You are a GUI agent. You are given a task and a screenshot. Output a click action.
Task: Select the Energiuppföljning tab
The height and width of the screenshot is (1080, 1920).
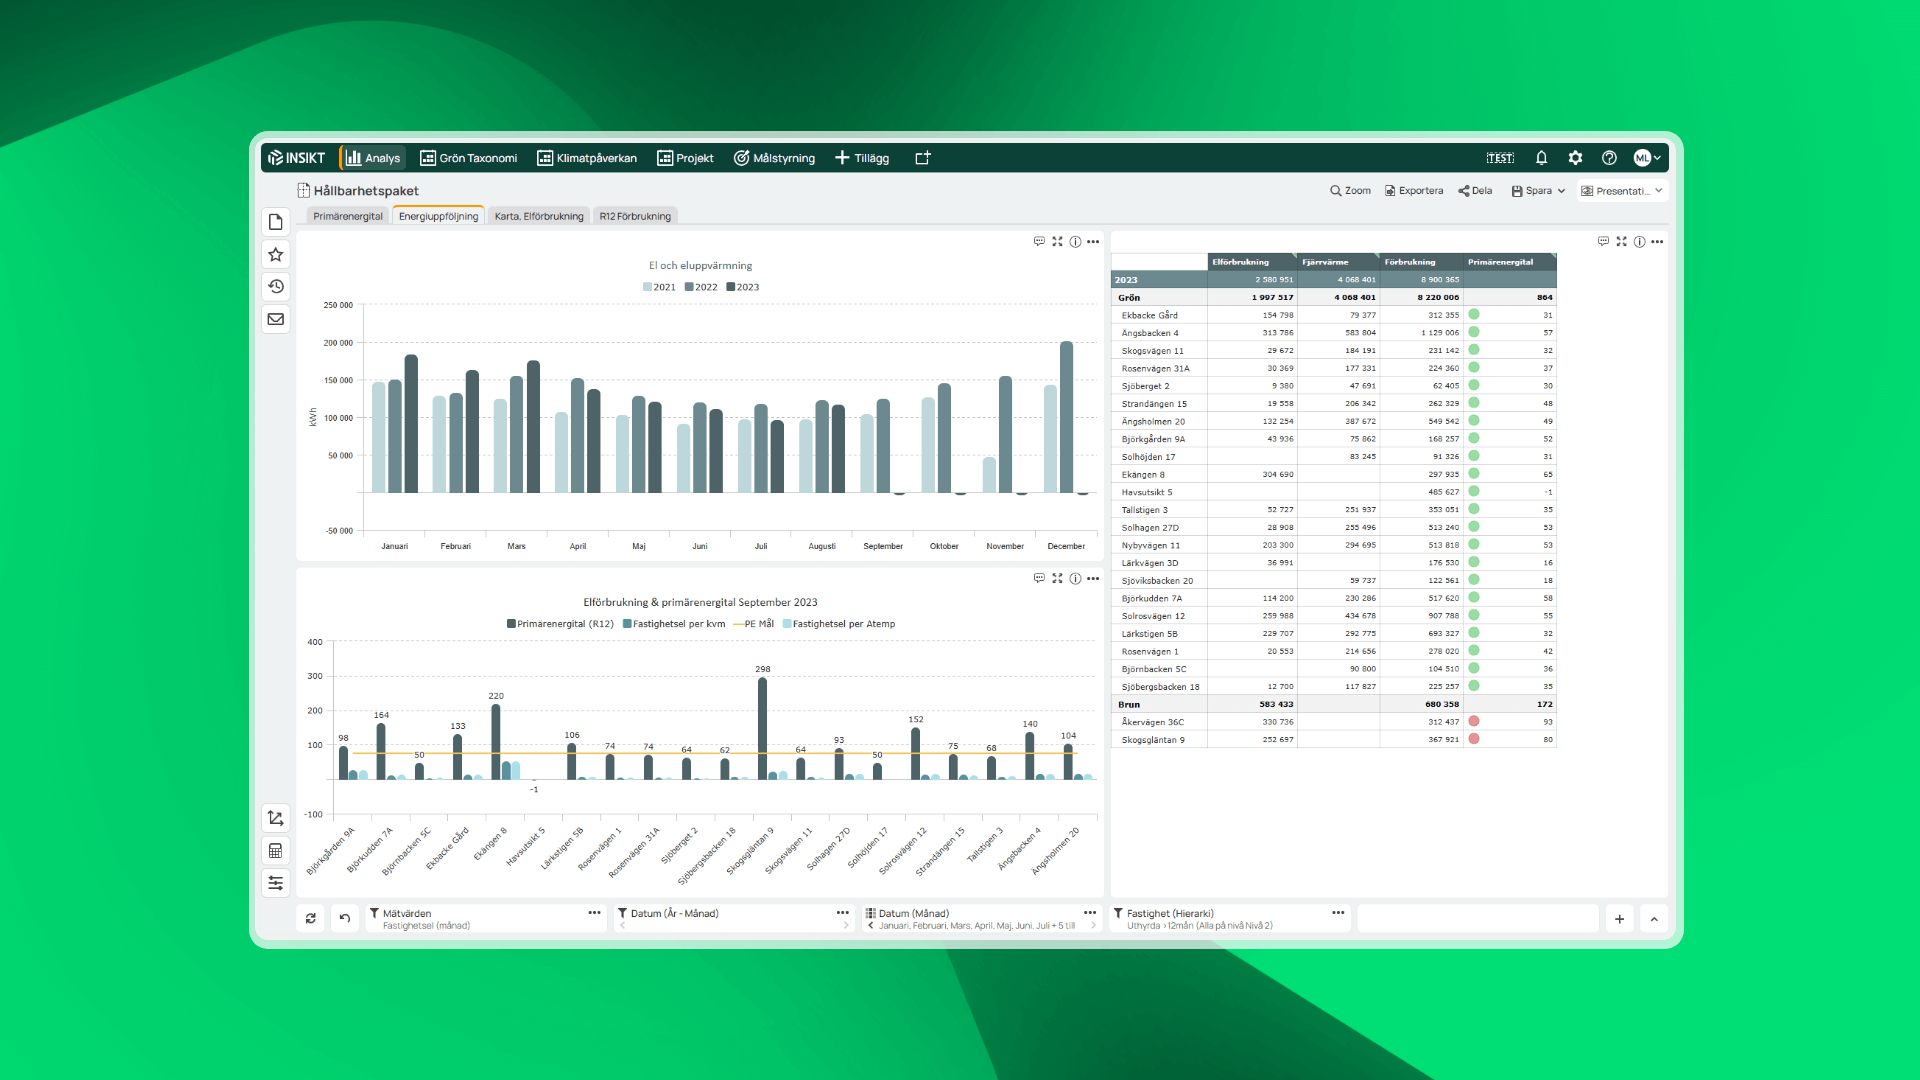coord(438,216)
